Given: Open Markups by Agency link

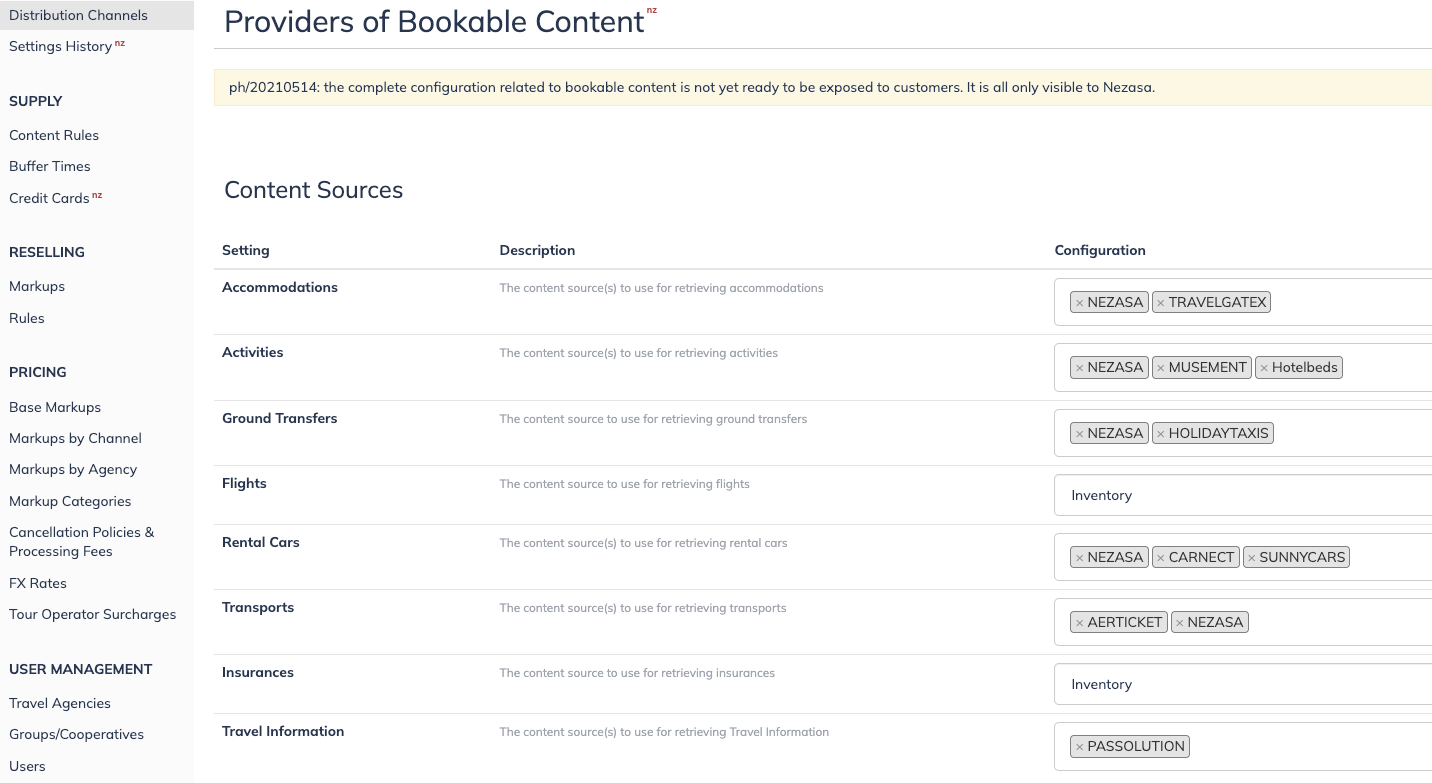Looking at the screenshot, I should tap(73, 469).
